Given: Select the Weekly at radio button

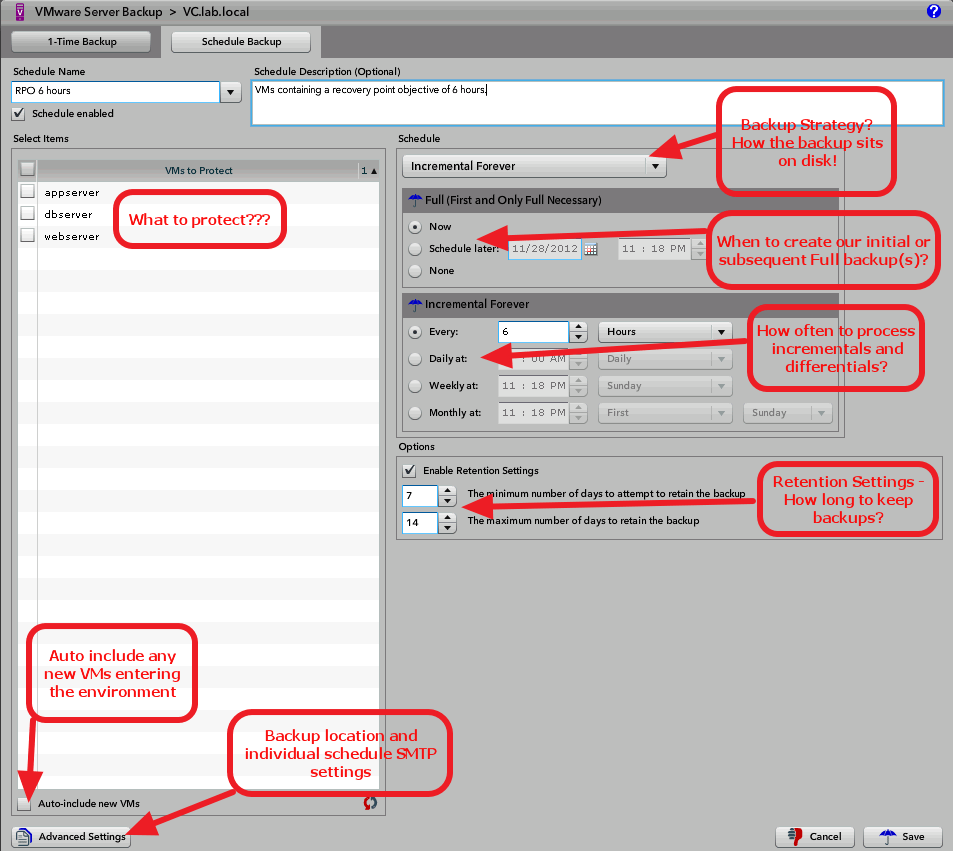Looking at the screenshot, I should pos(415,385).
